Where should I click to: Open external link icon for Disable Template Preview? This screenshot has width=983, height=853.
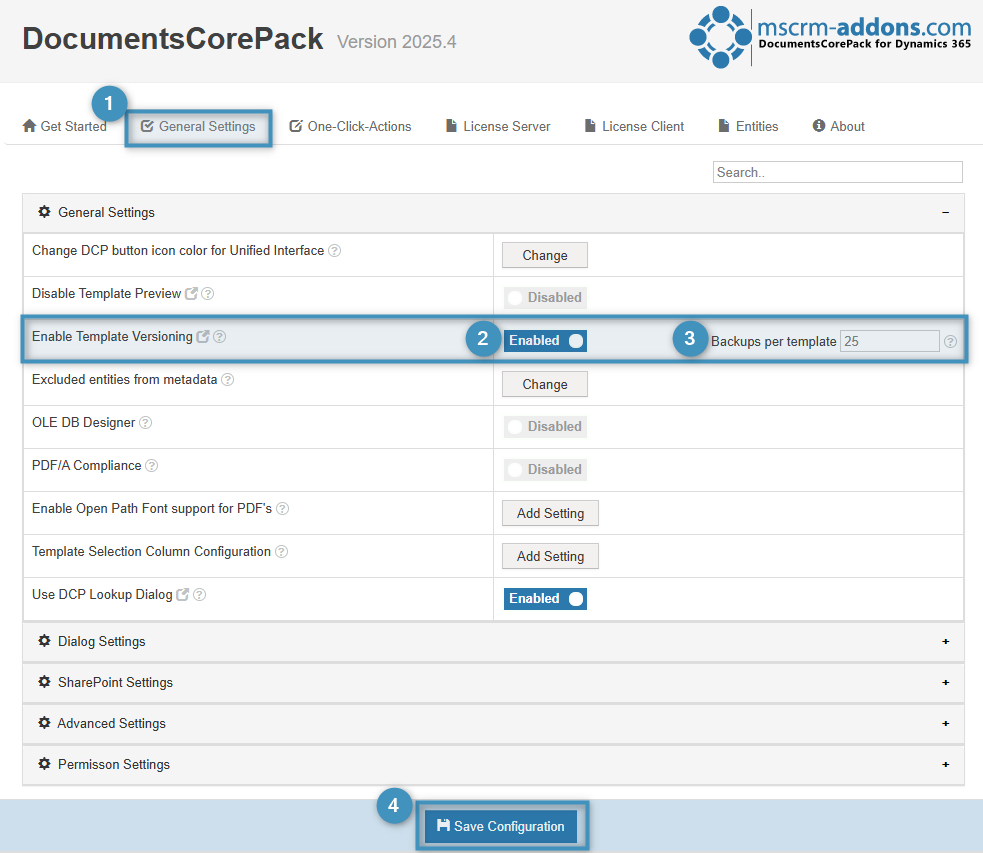tap(192, 294)
